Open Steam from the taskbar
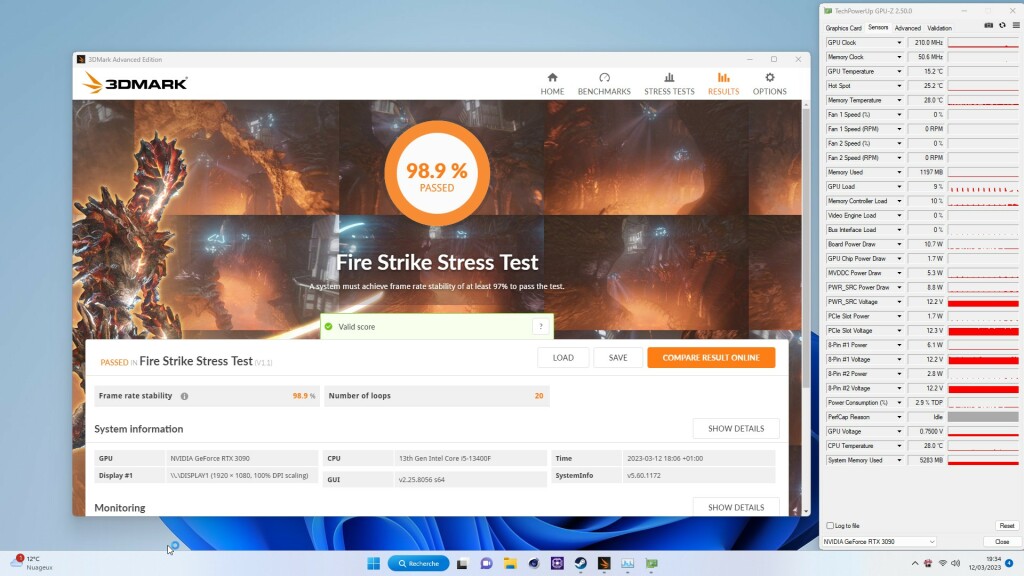Viewport: 1024px width, 576px height. [581, 563]
